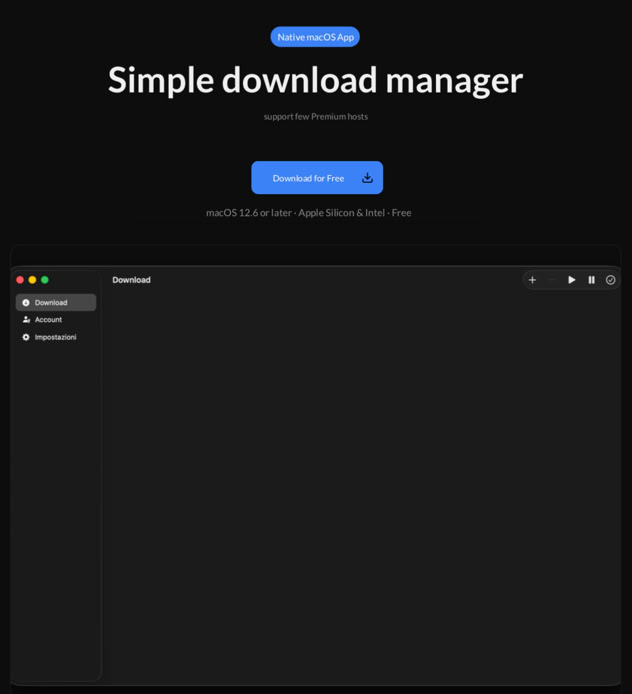Click the Account person icon
The image size is (632, 694).
[x=26, y=320]
